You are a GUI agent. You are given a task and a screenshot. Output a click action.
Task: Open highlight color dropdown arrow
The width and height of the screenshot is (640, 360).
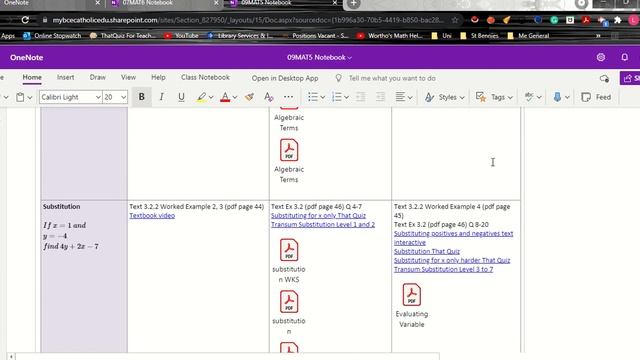[211, 97]
